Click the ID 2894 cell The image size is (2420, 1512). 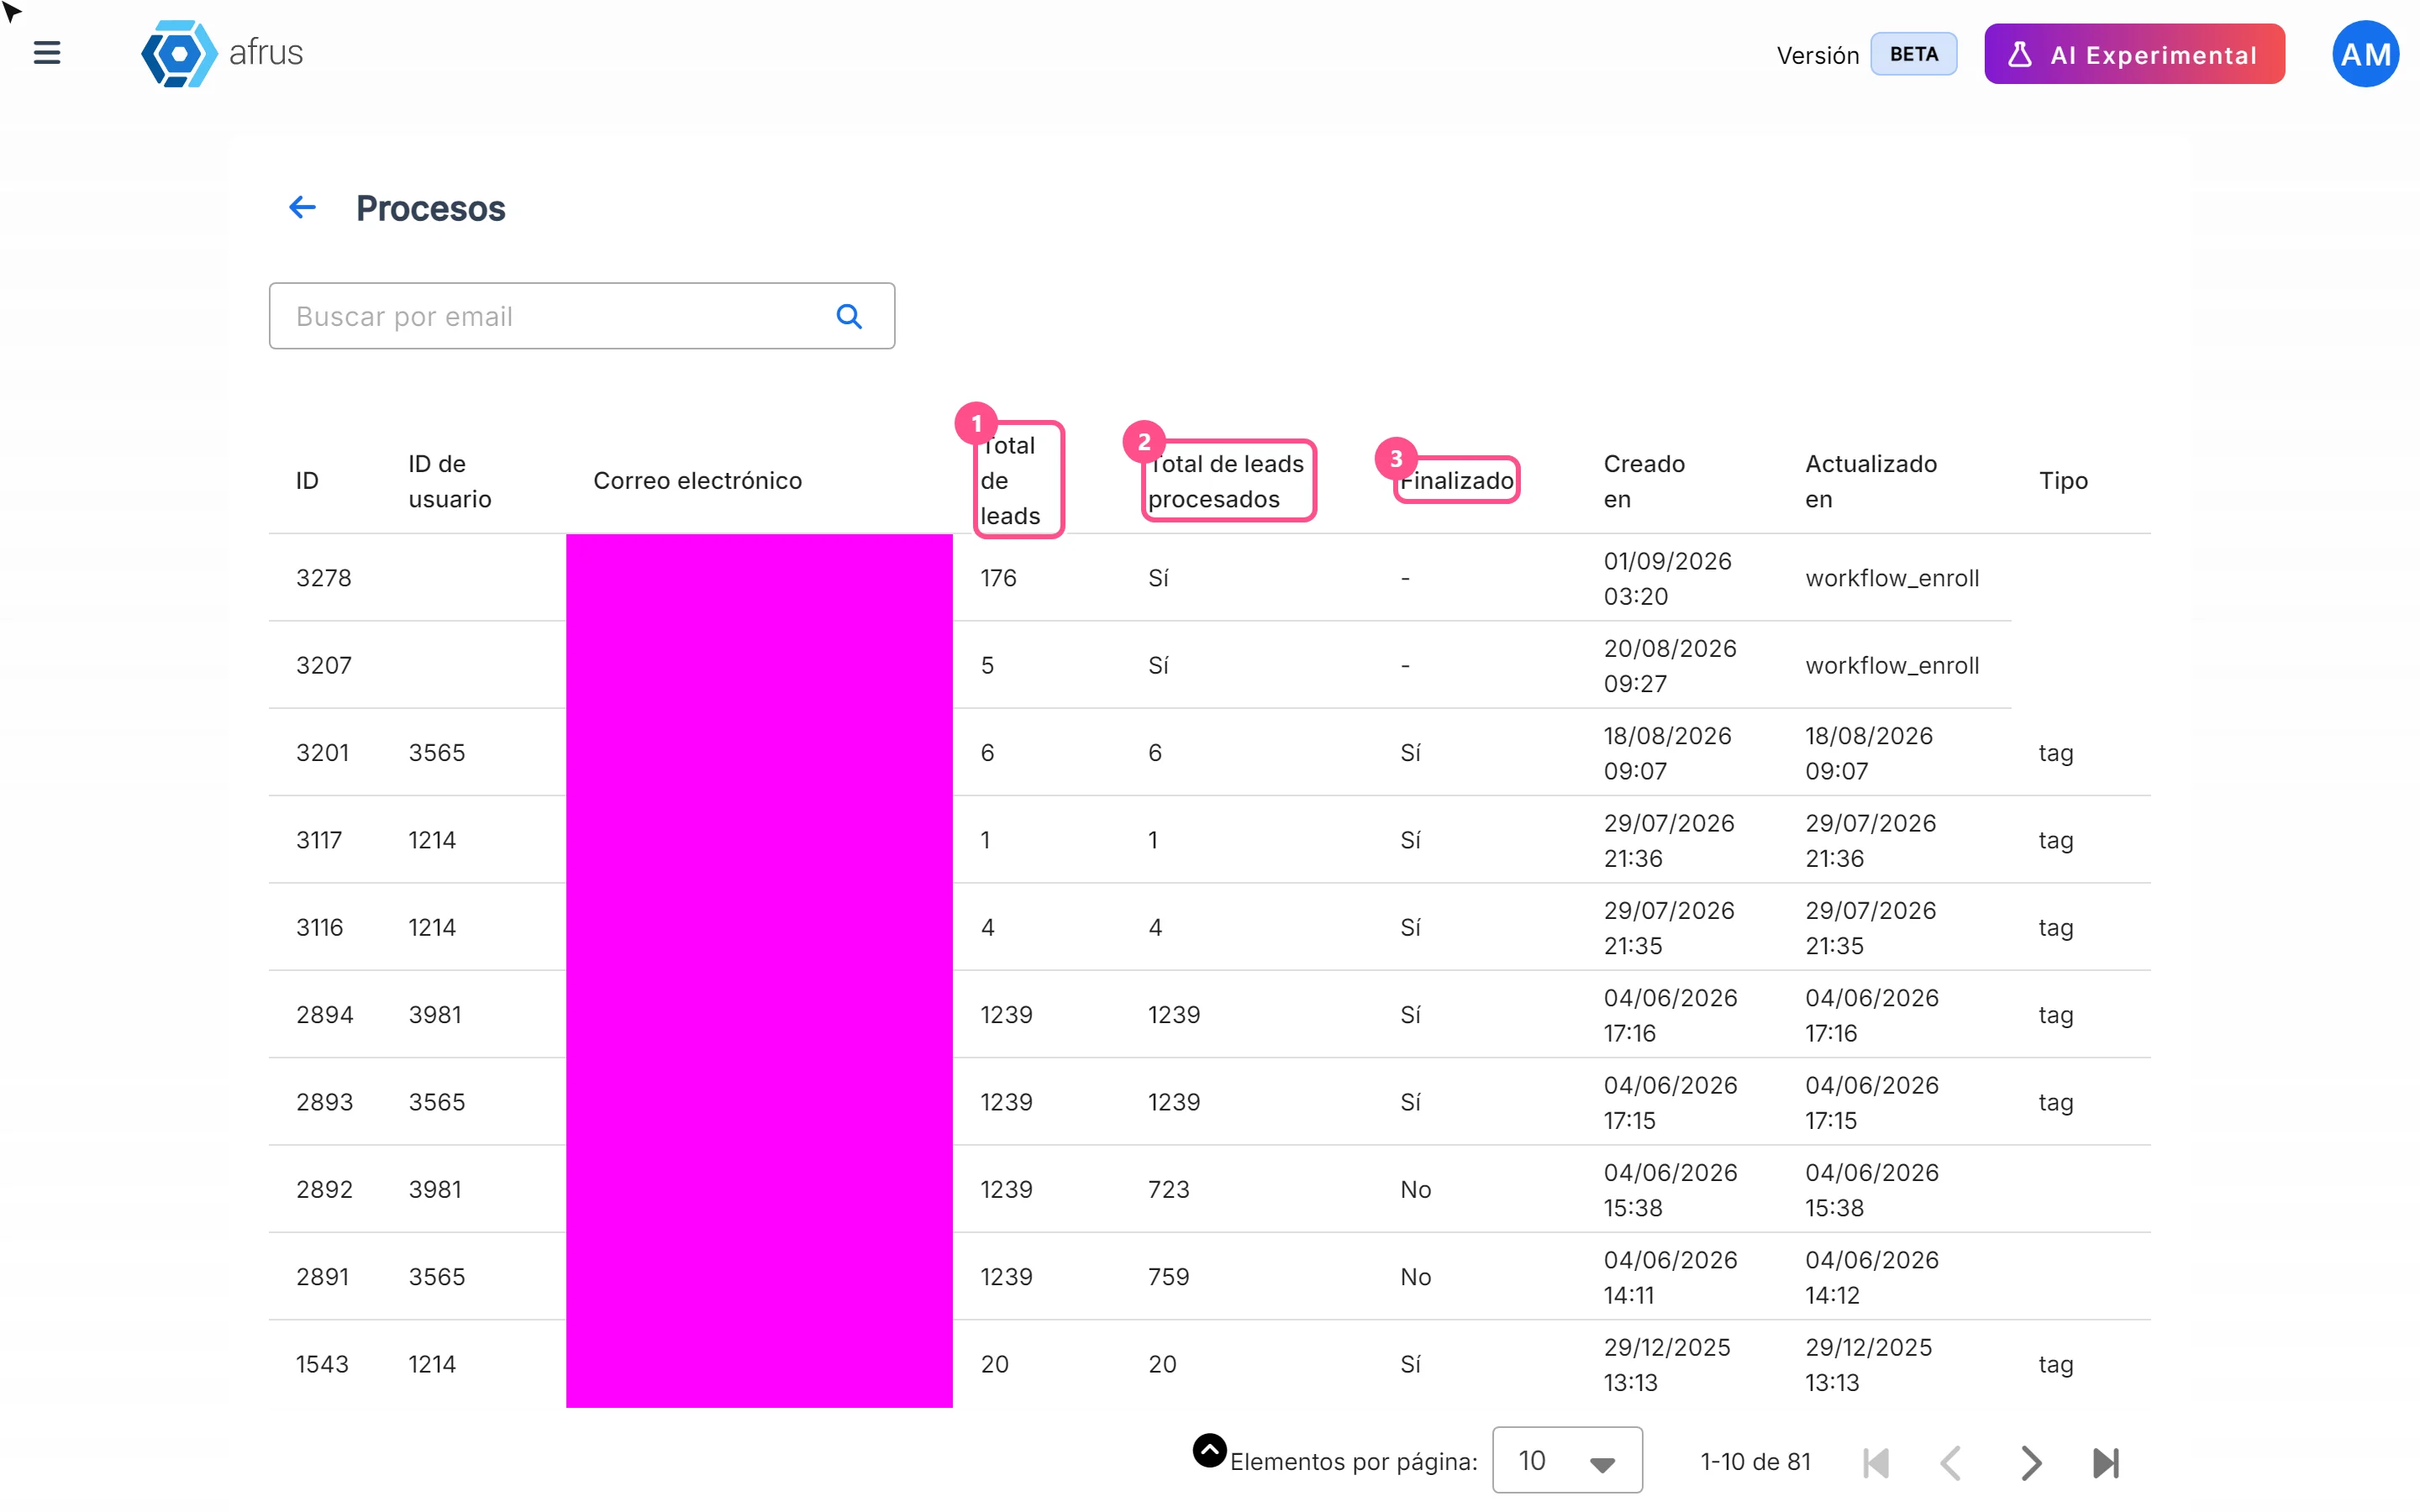[325, 1015]
